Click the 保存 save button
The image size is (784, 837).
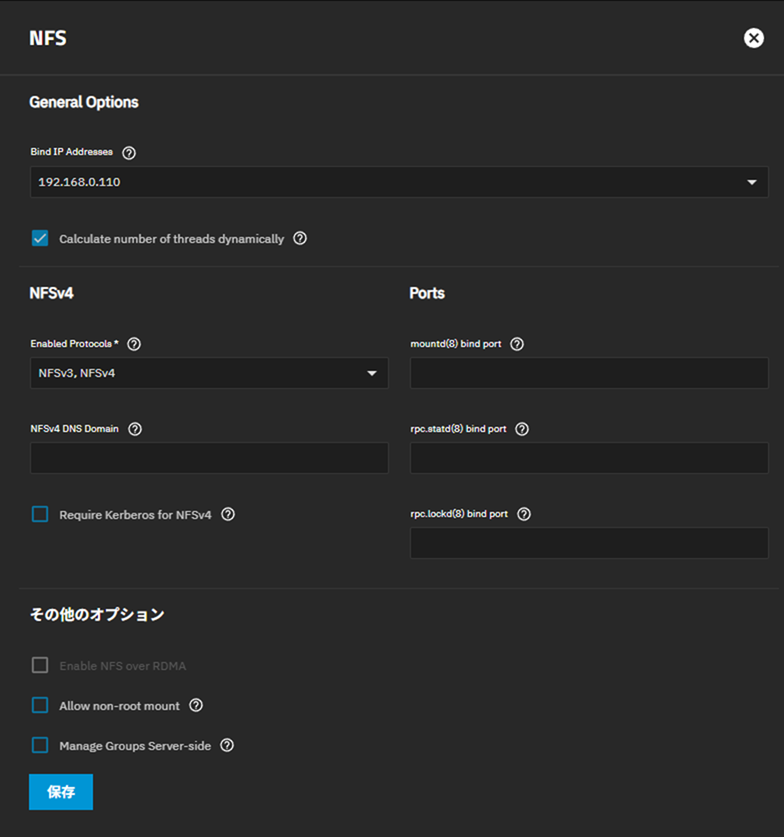pos(61,792)
